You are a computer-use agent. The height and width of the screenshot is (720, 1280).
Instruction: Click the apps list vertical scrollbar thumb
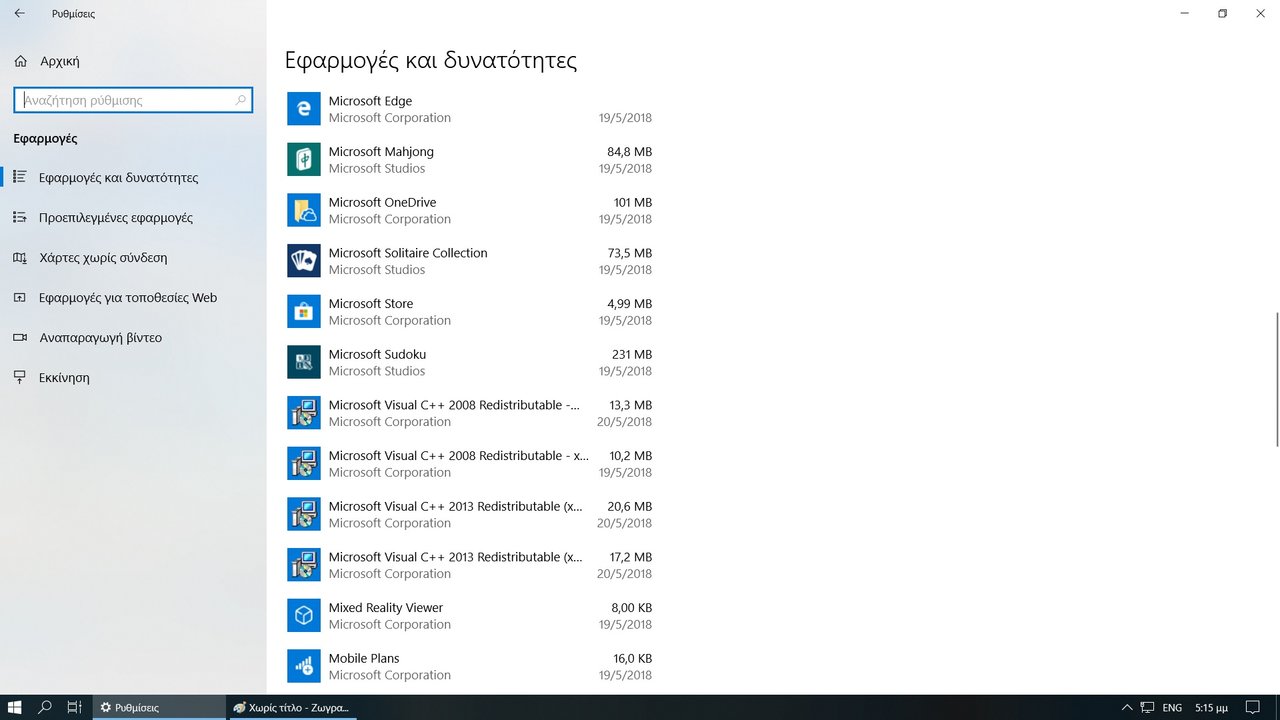[1275, 379]
